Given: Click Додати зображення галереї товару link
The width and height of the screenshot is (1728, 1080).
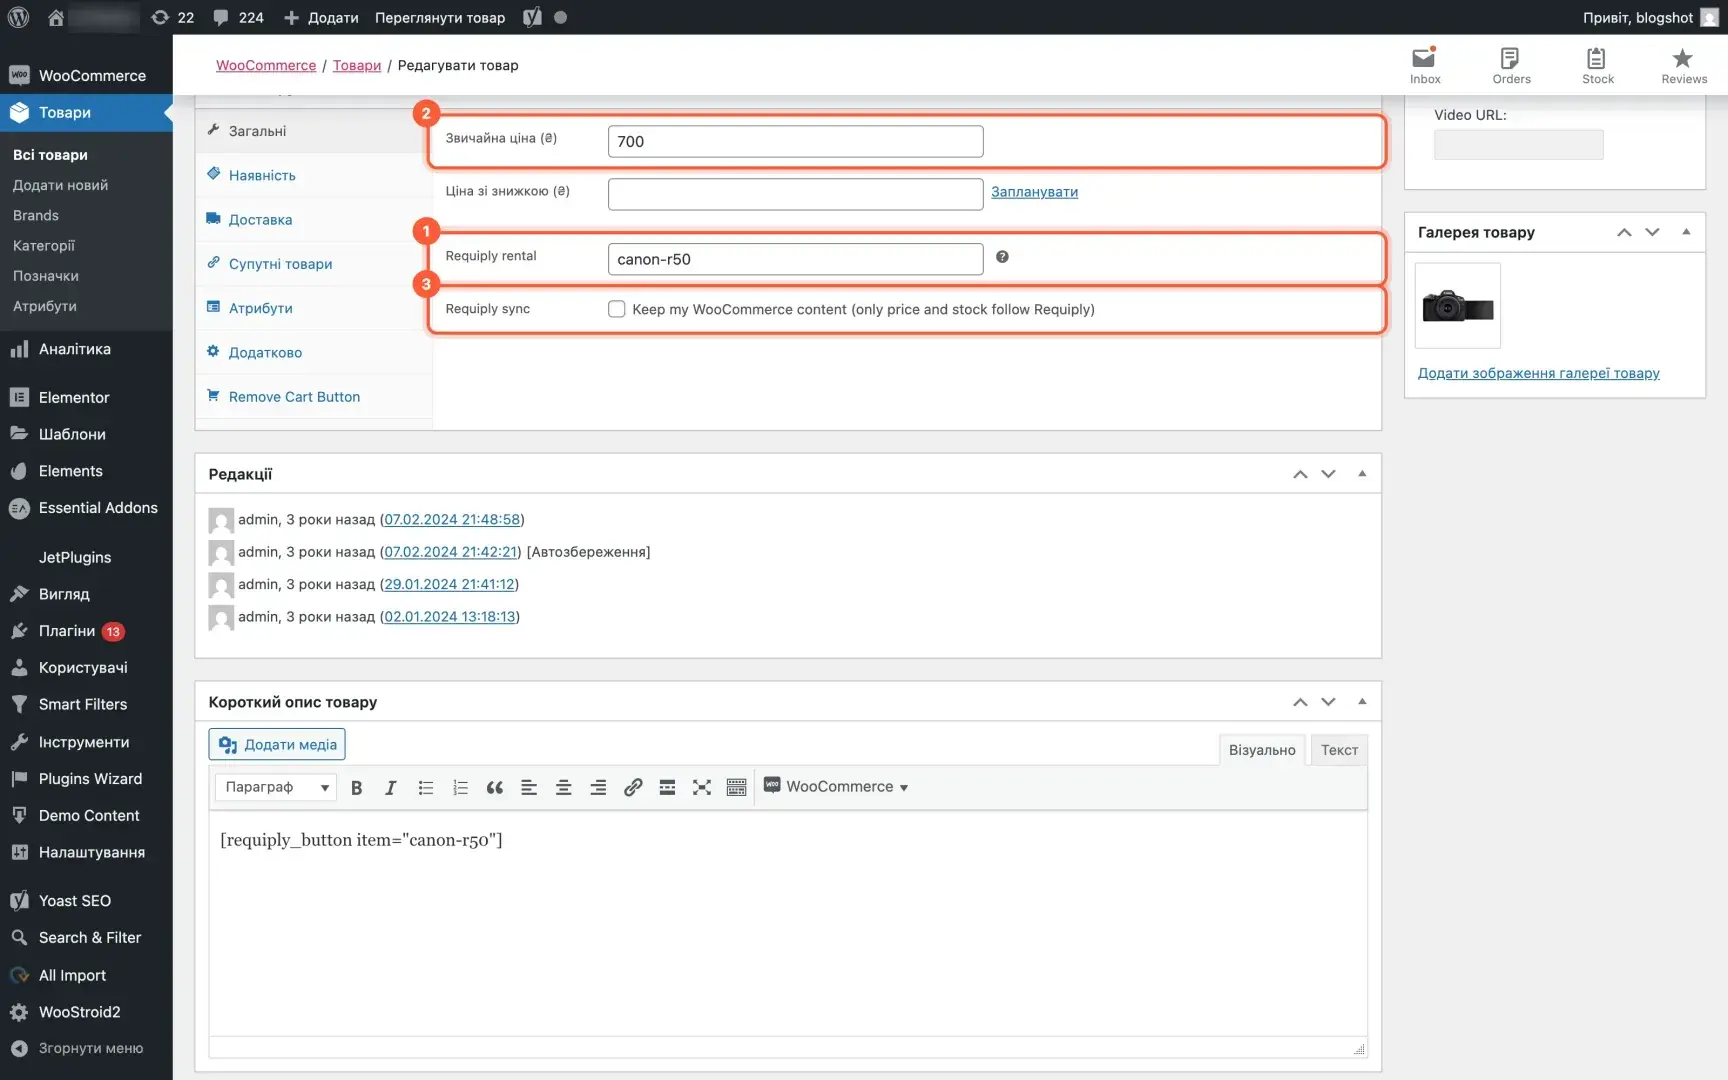Looking at the screenshot, I should 1538,373.
